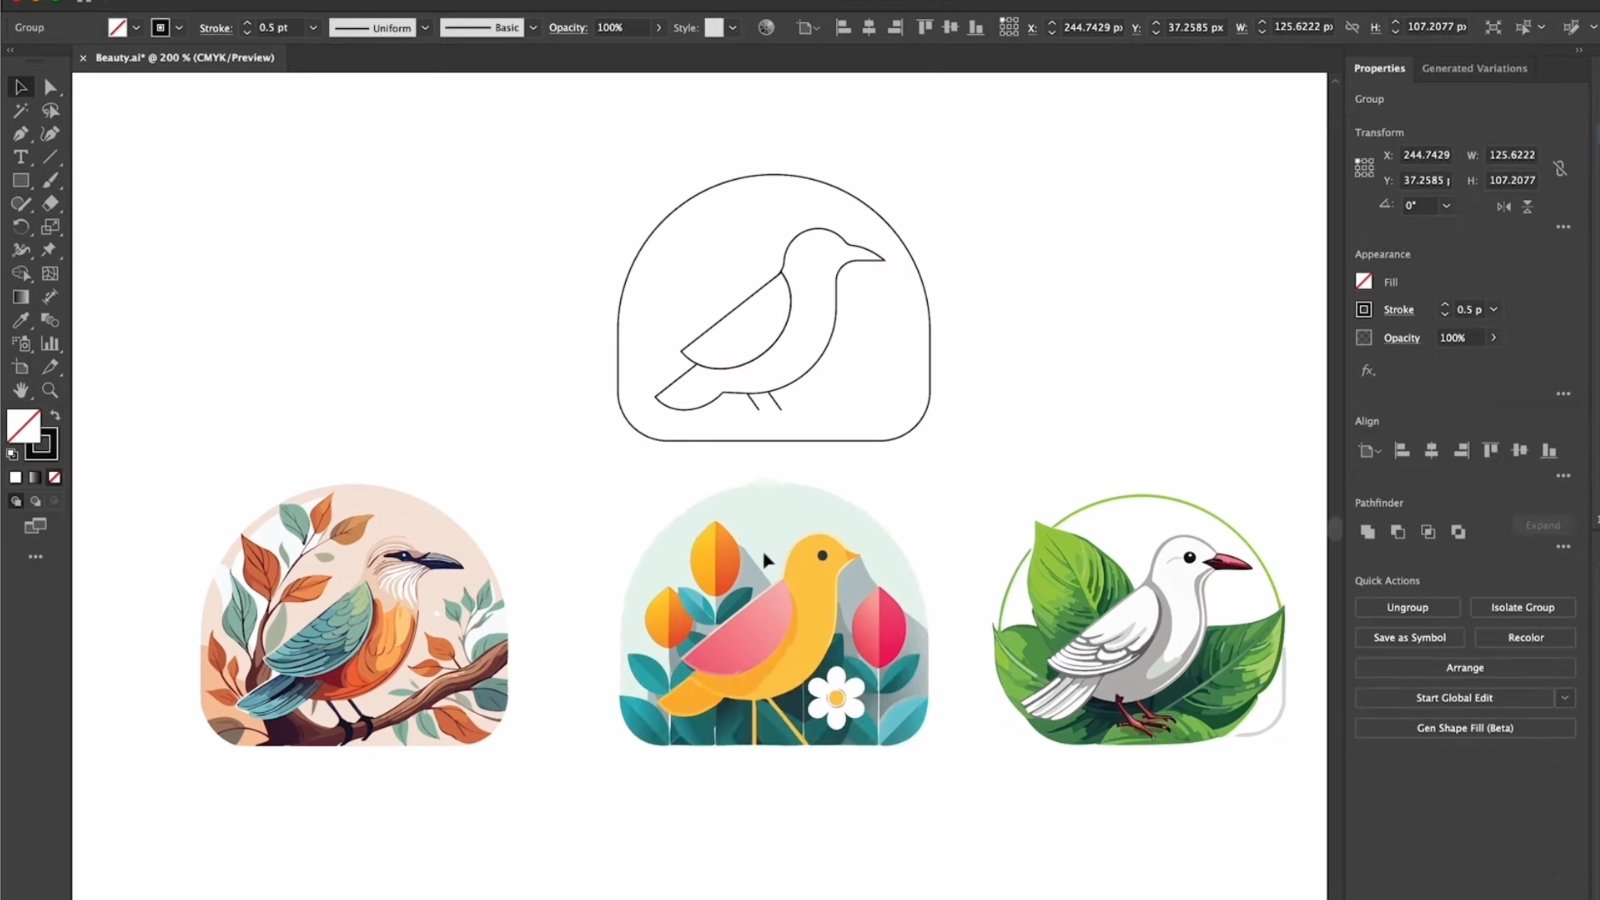Choose the Eraser tool
Viewport: 1600px width, 900px height.
[x=50, y=203]
